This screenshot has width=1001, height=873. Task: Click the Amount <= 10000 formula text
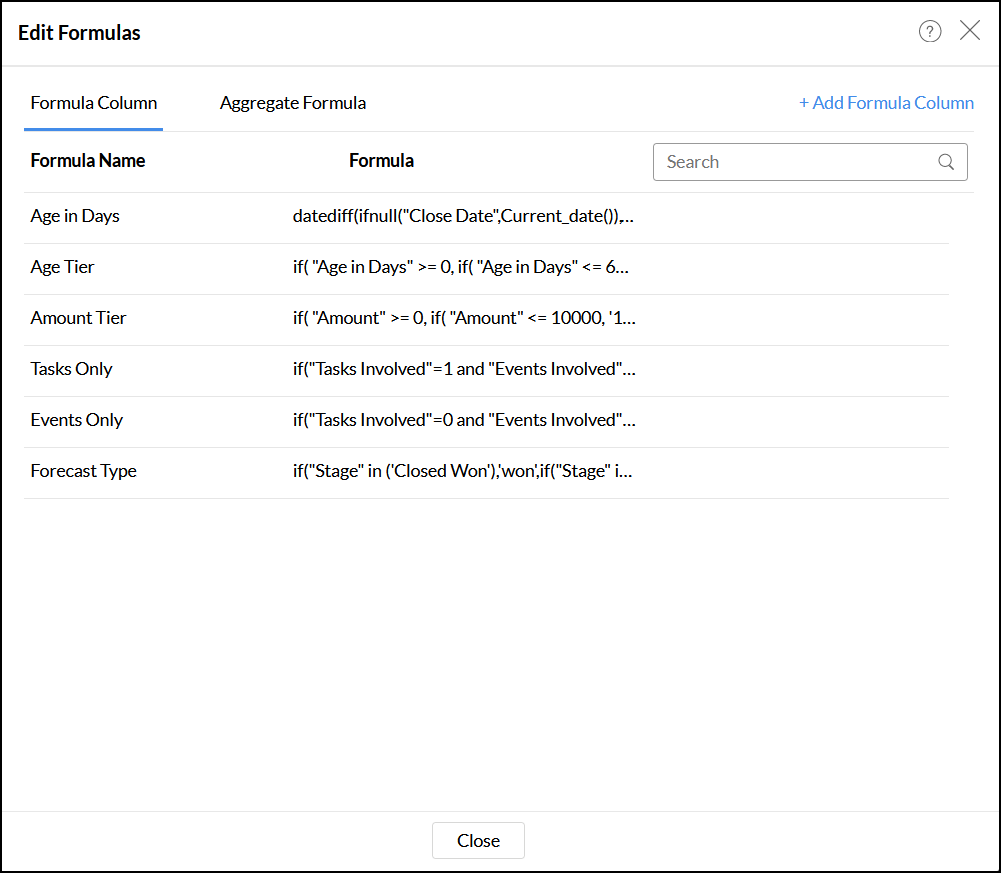[464, 318]
